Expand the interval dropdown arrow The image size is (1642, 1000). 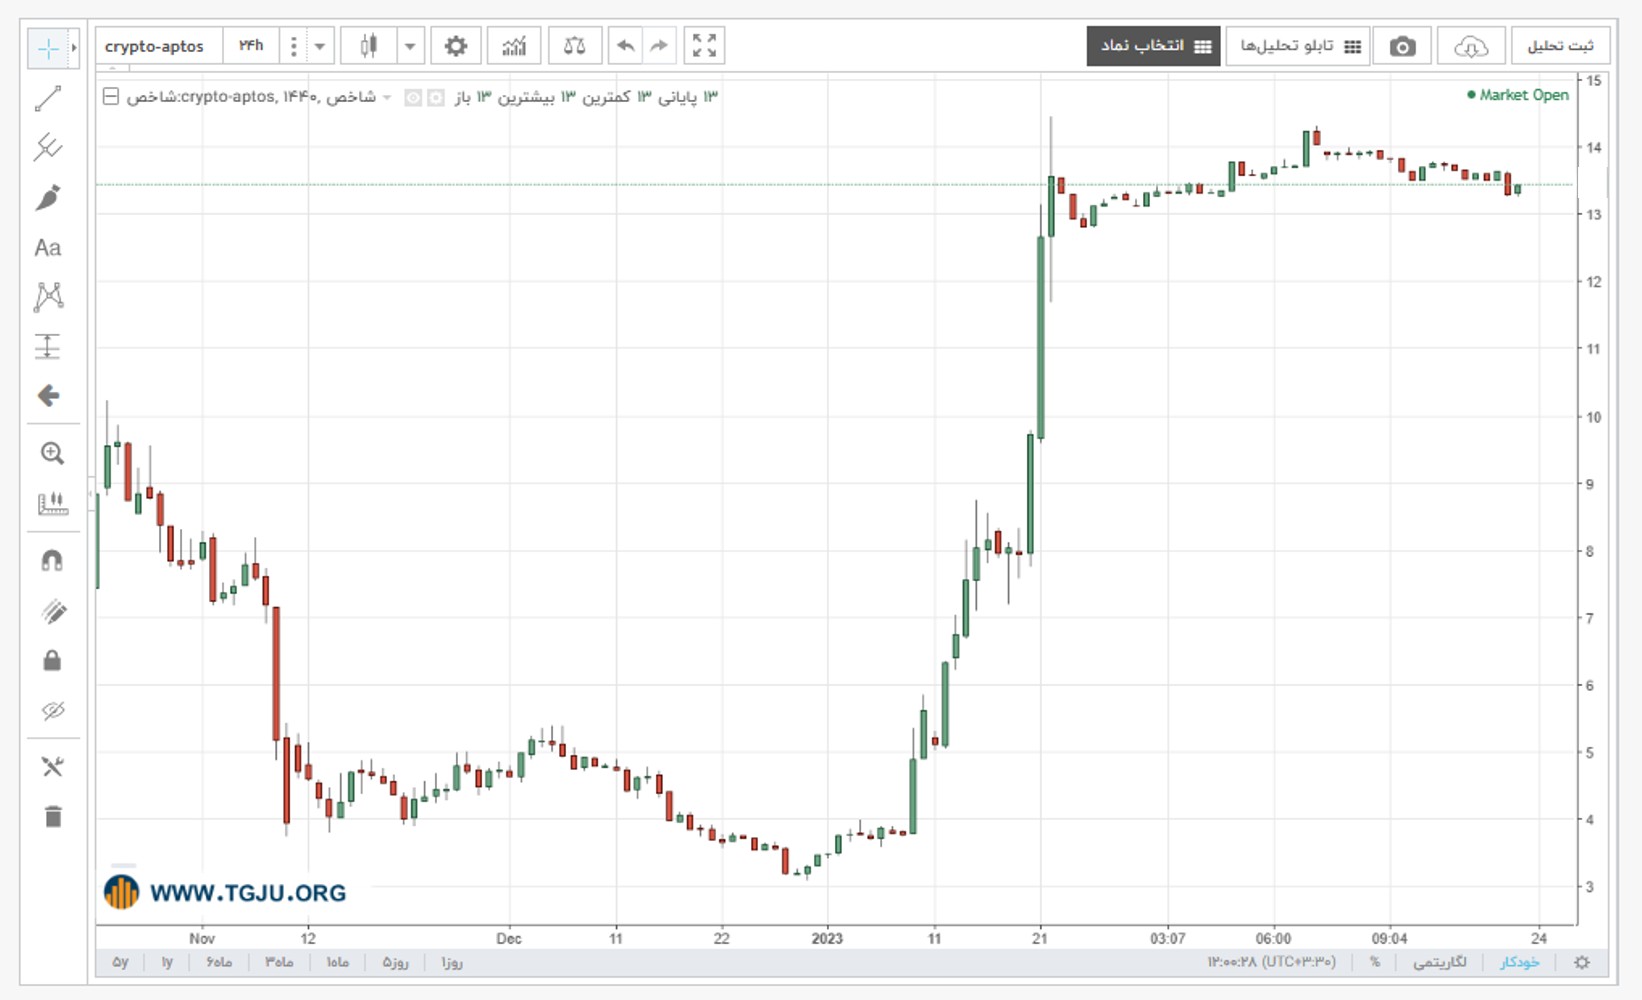(x=320, y=46)
